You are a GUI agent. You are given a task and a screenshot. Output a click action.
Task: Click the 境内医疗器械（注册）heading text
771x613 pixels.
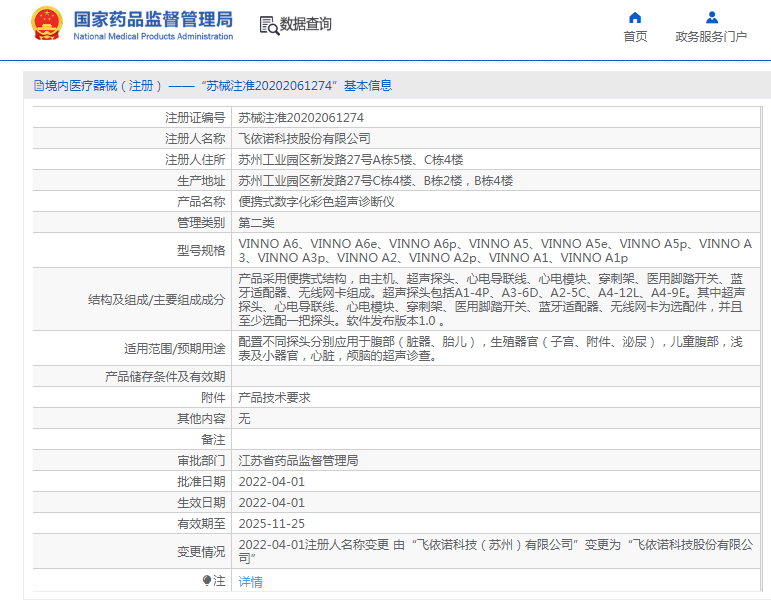click(x=104, y=86)
